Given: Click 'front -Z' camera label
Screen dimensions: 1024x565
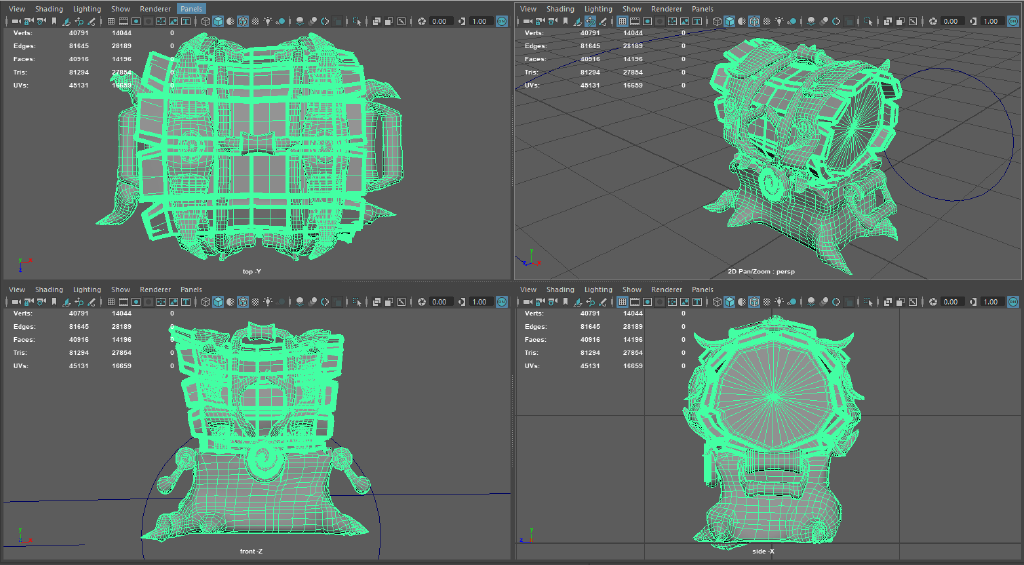Looking at the screenshot, I should click(251, 551).
